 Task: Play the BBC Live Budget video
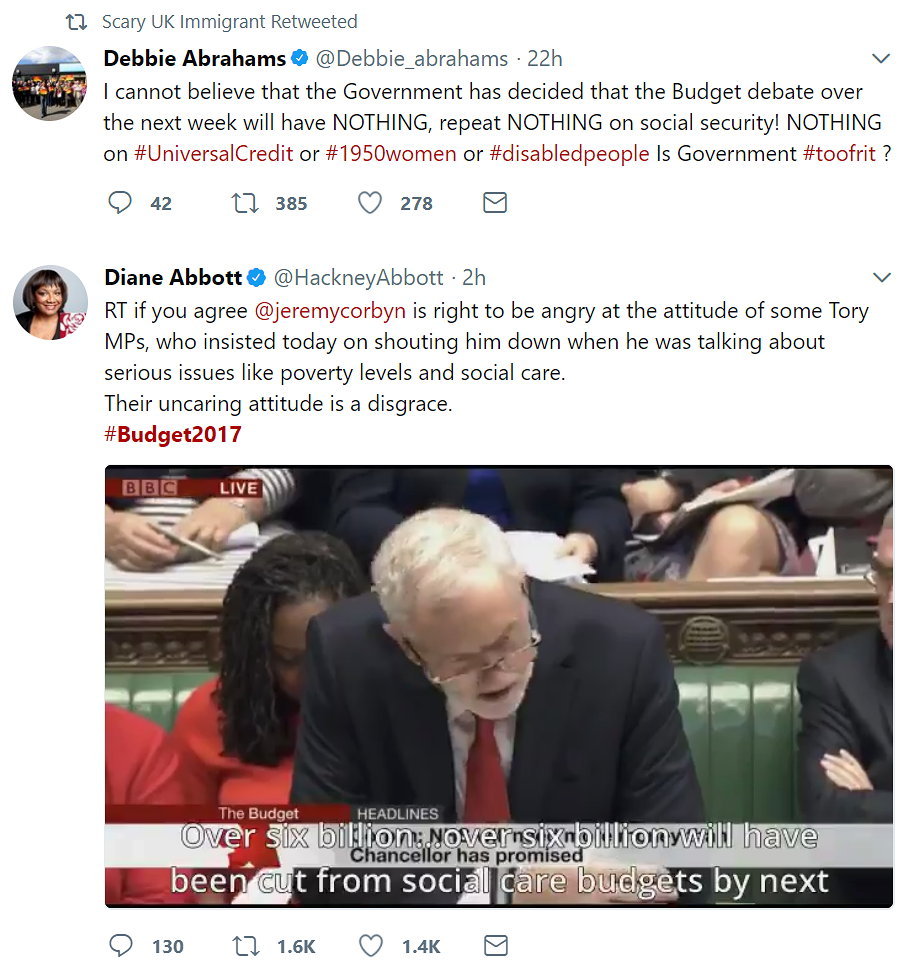click(499, 686)
